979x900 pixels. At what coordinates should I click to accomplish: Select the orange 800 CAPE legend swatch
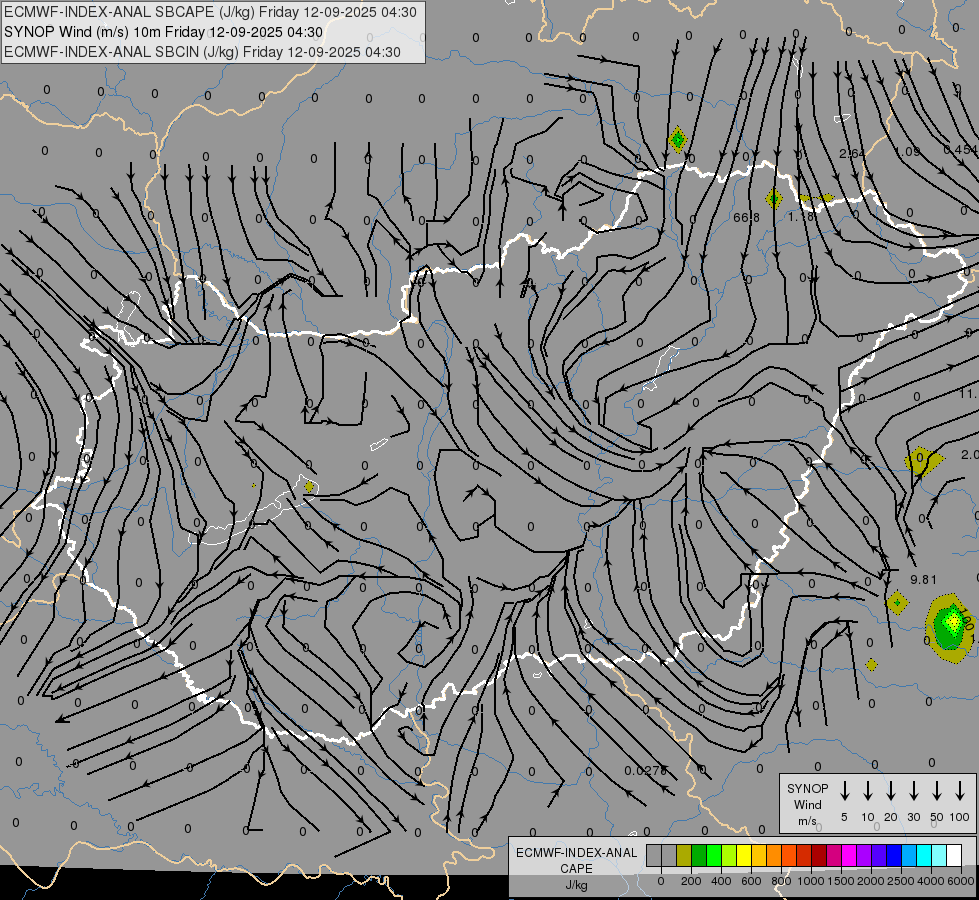(x=774, y=855)
